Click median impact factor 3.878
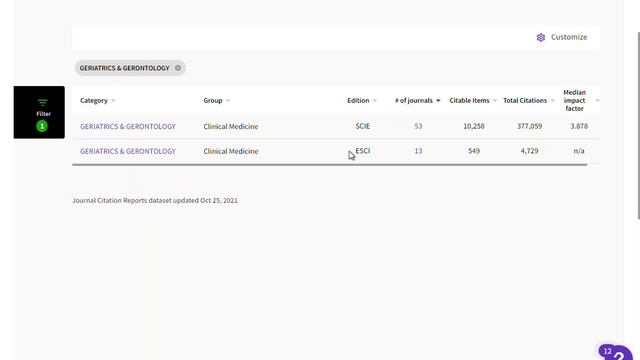 [x=579, y=126]
